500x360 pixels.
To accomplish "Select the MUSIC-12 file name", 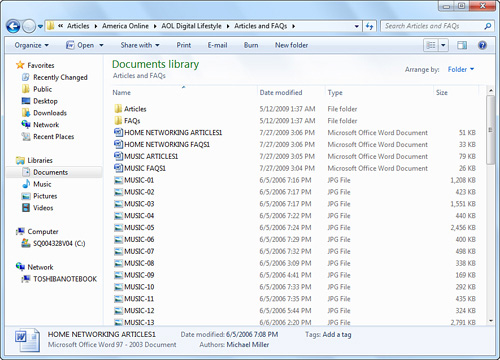I will [139, 311].
